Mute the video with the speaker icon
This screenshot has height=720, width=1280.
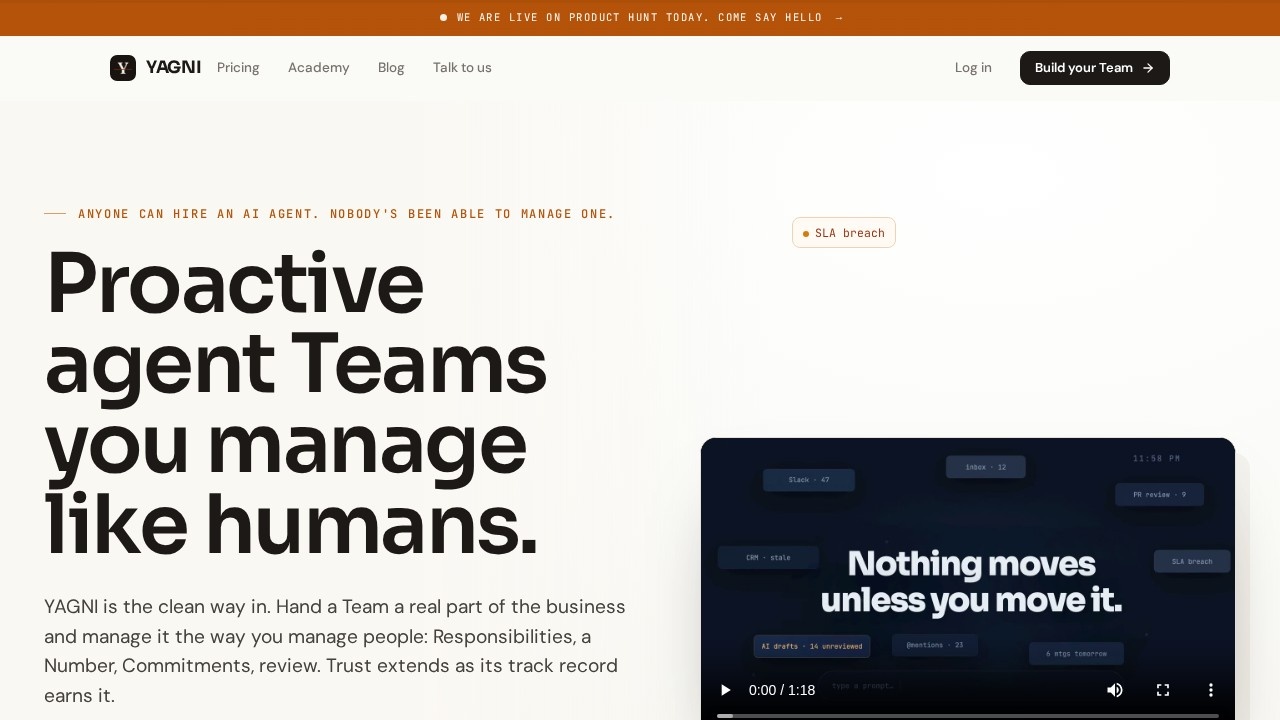coord(1115,690)
